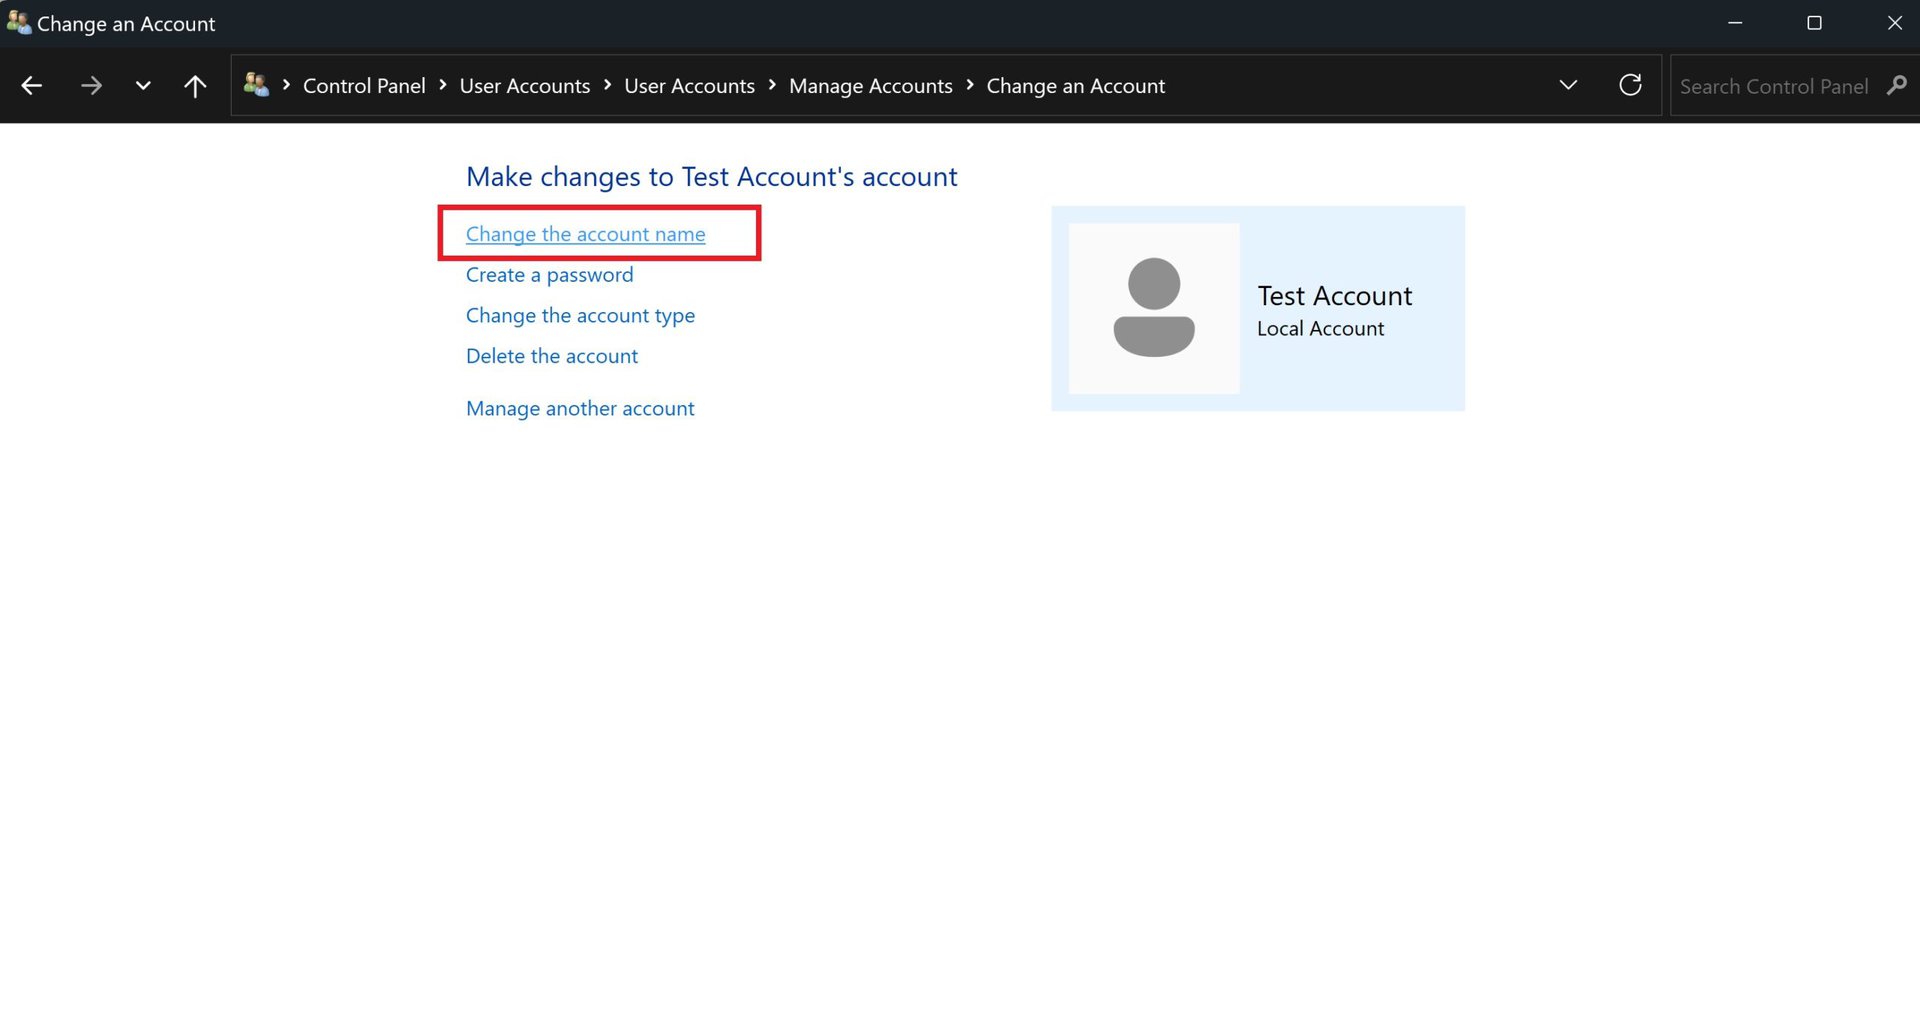Viewport: 1920px width, 1010px height.
Task: Refresh the Control Panel page
Action: (1630, 85)
